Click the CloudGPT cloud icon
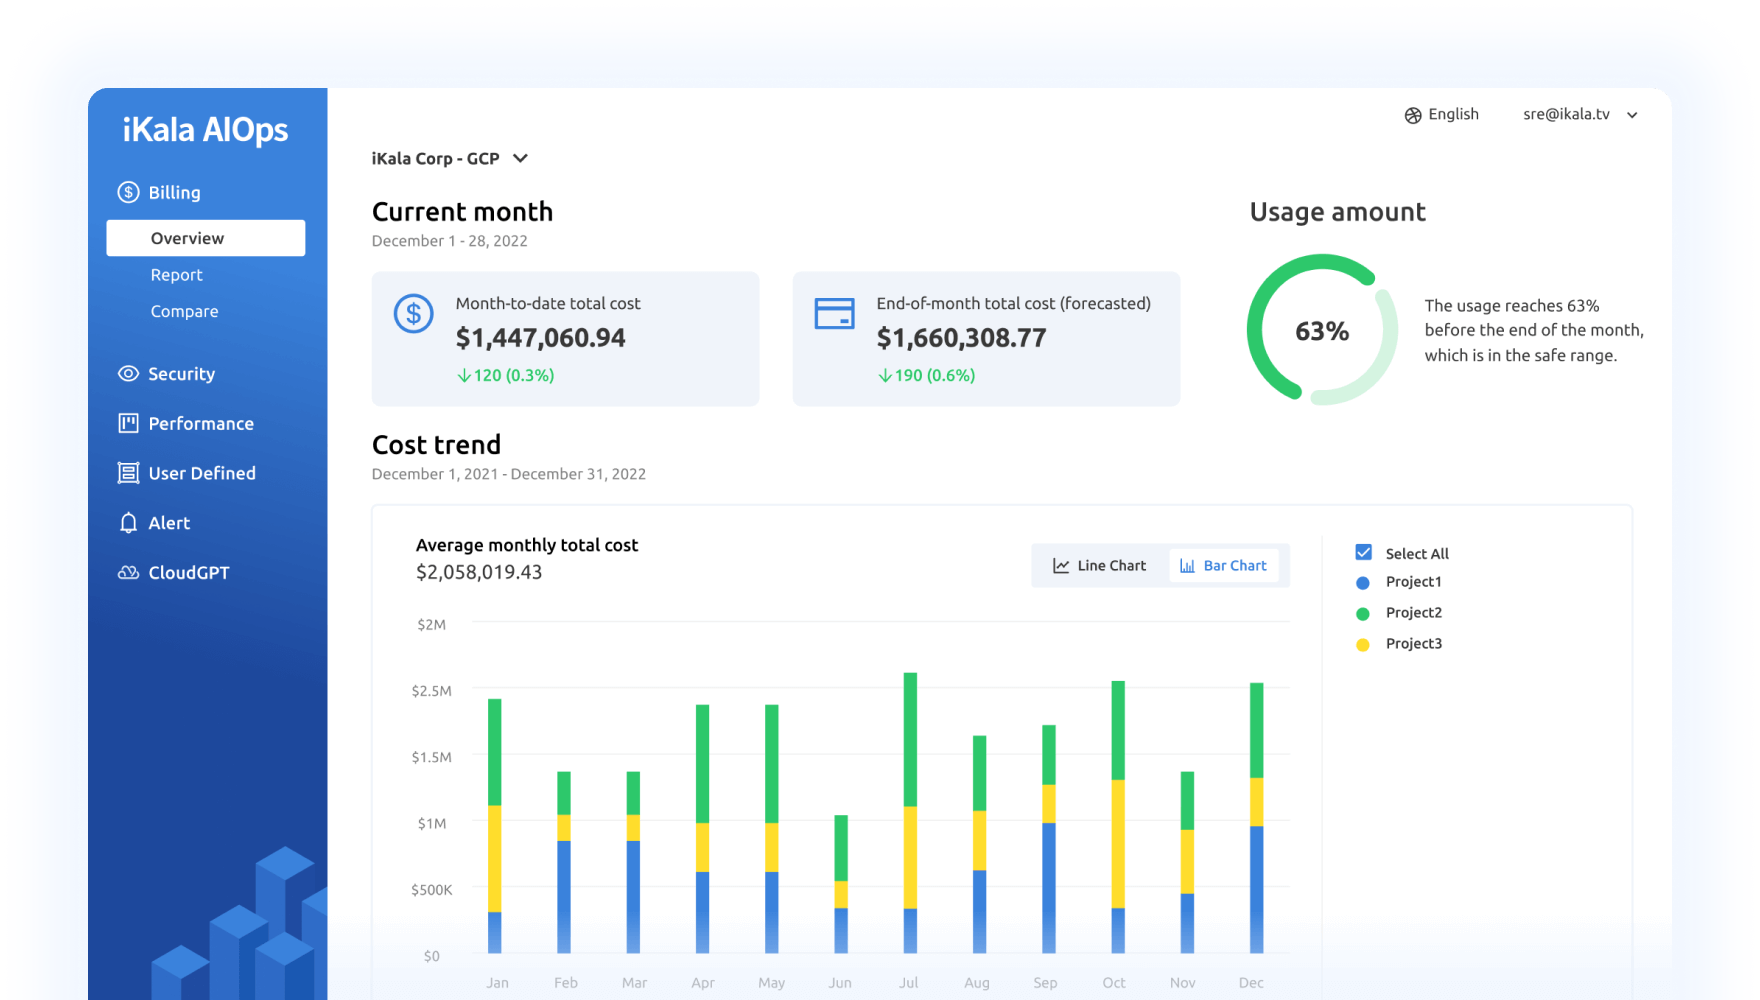Viewport: 1760px width, 1000px height. (x=128, y=573)
